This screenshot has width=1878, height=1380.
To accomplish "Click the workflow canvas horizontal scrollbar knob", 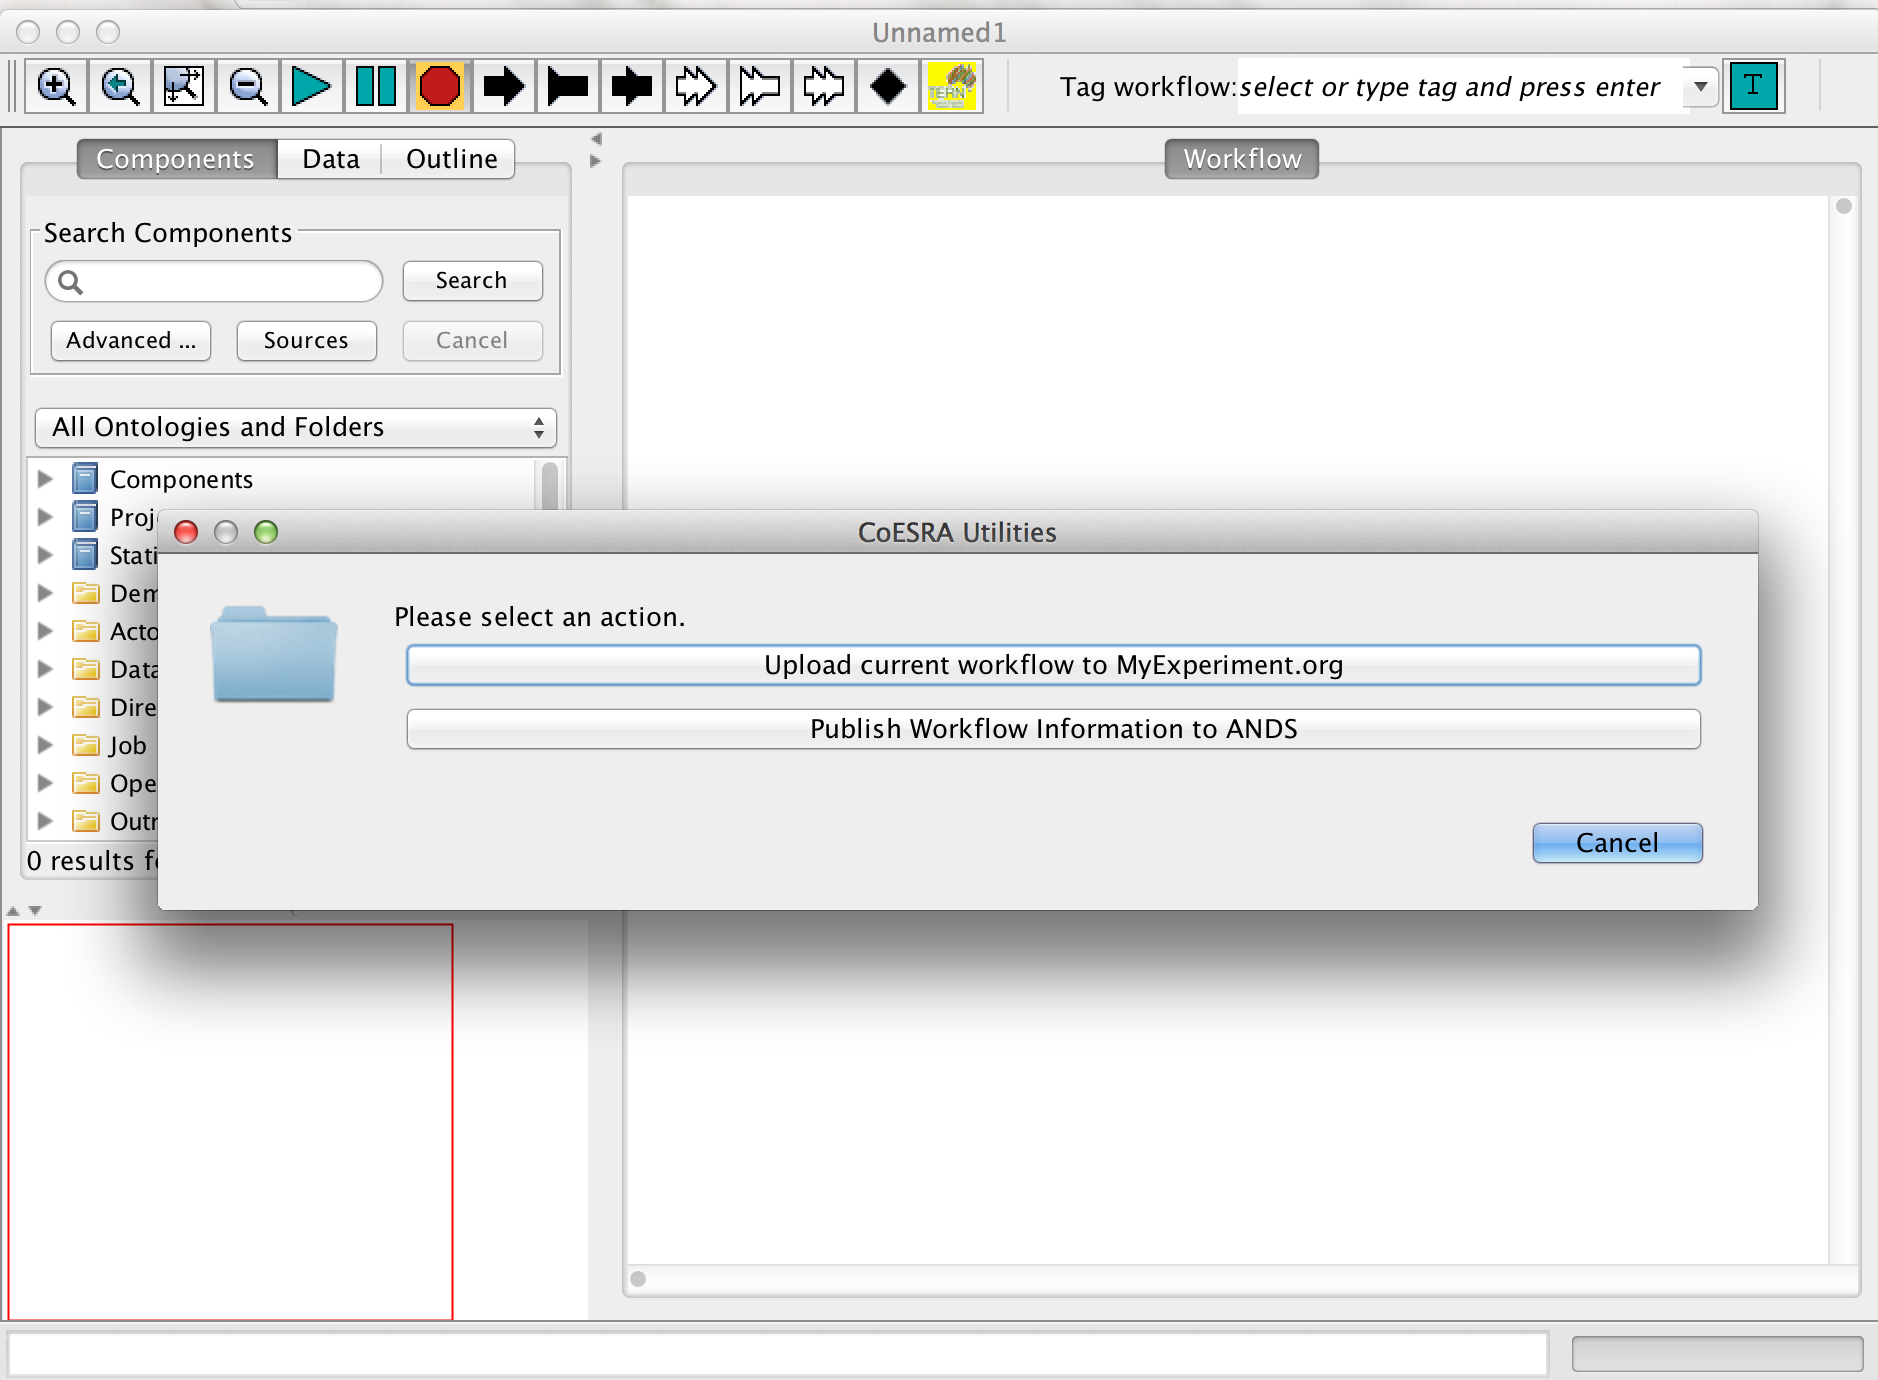I will click(x=638, y=1279).
